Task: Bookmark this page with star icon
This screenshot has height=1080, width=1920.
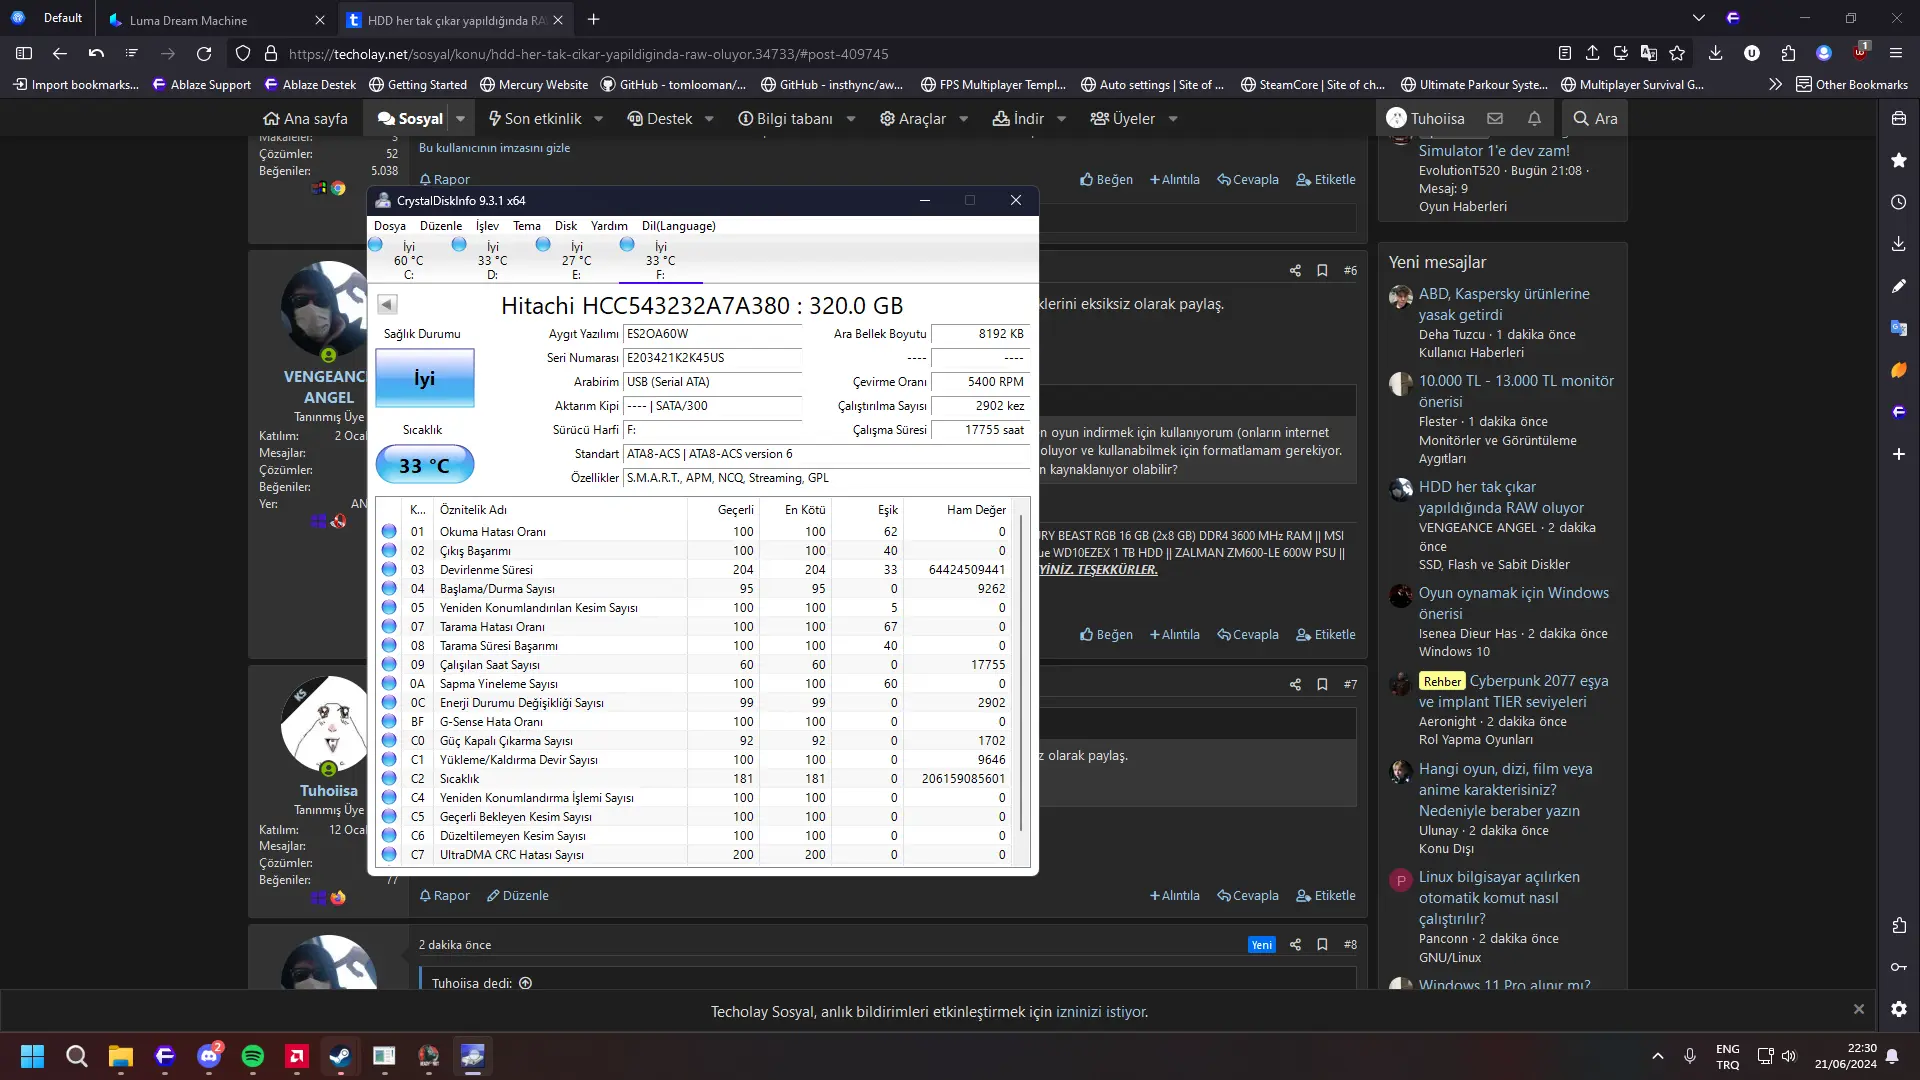Action: coord(1677,54)
